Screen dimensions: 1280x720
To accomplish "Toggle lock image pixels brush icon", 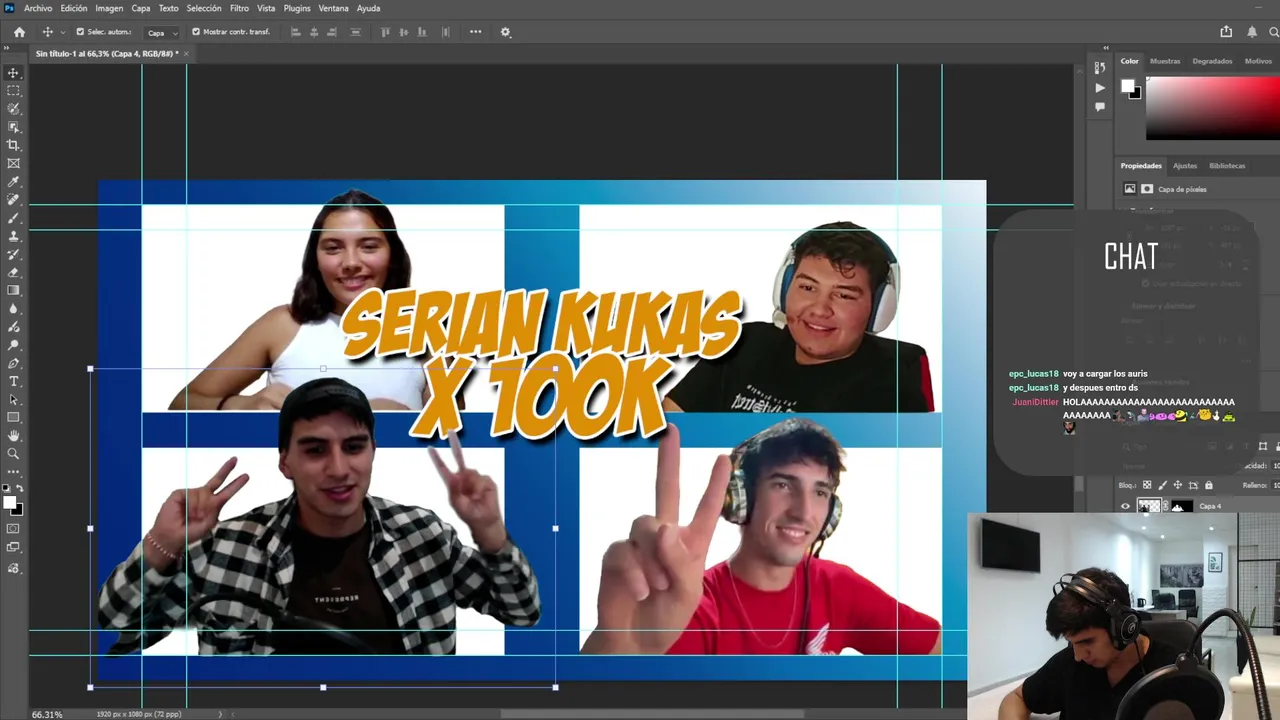I will [1162, 485].
